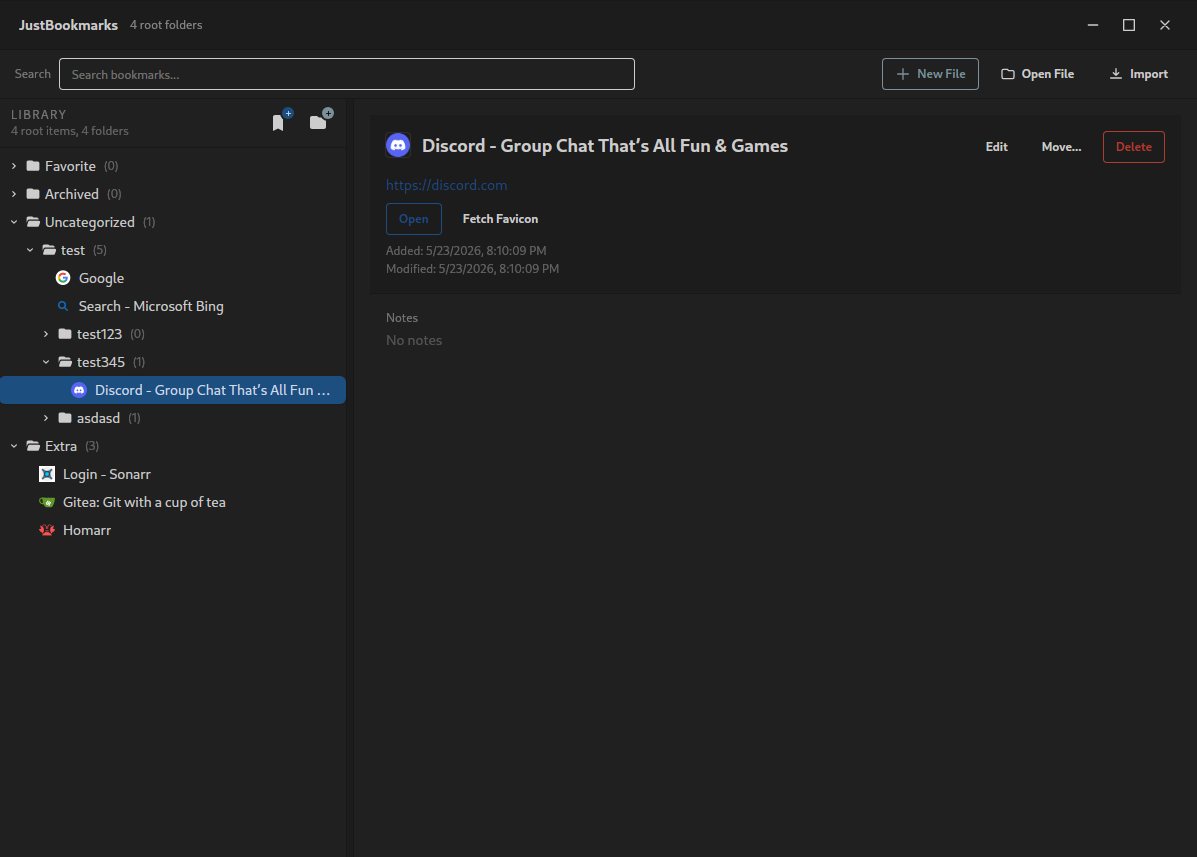Expand the test123 folder chevron

coord(46,333)
